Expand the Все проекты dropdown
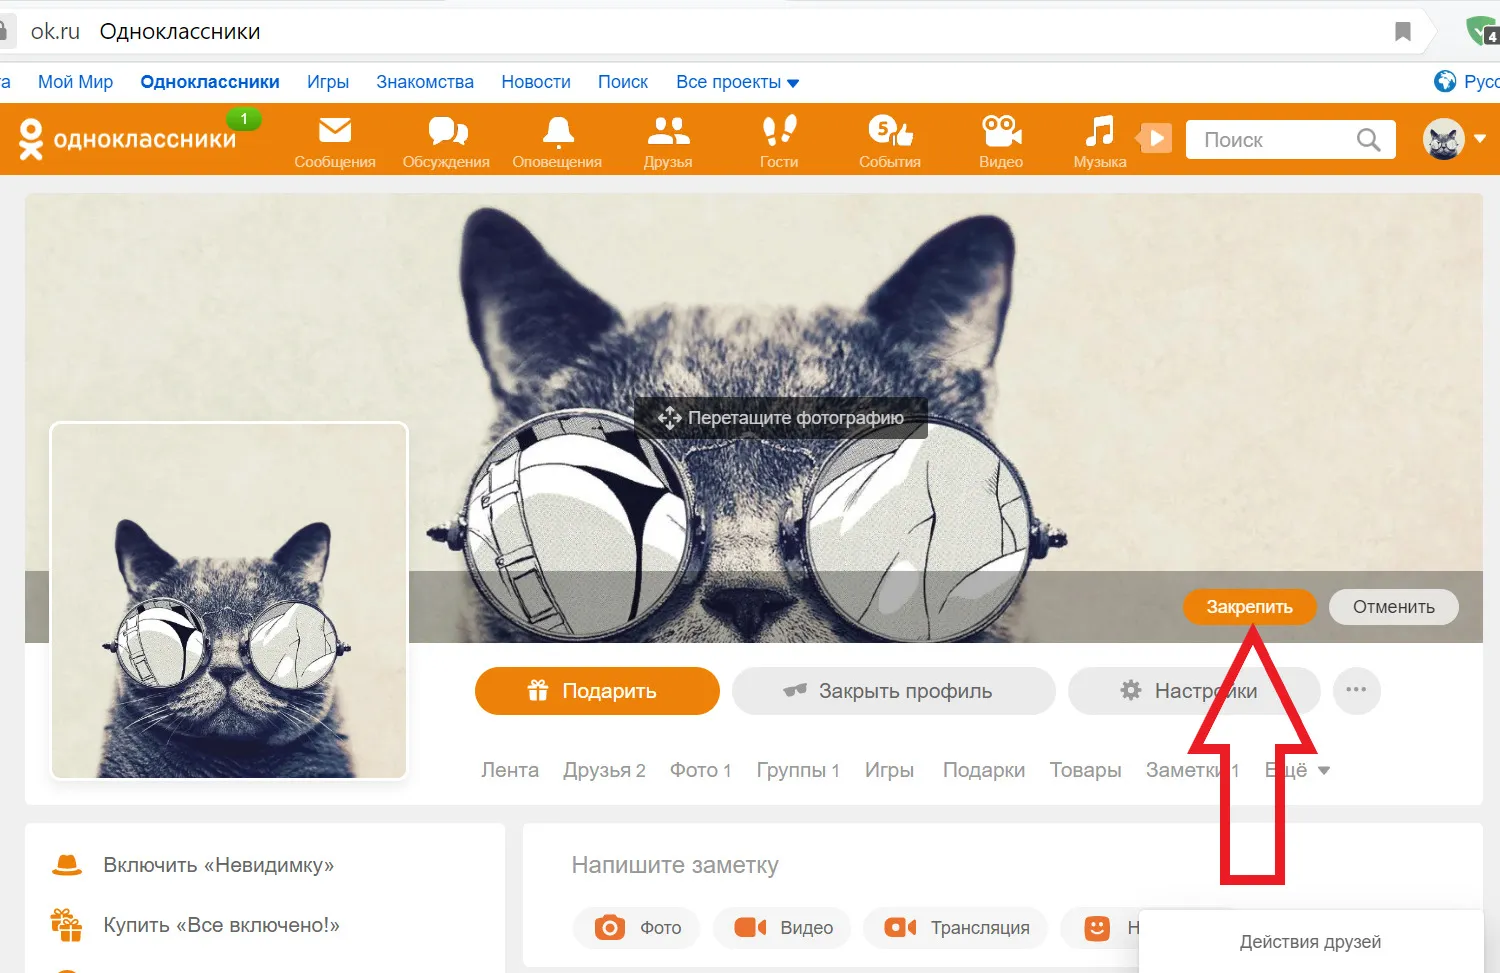The width and height of the screenshot is (1500, 973). pyautogui.click(x=737, y=82)
